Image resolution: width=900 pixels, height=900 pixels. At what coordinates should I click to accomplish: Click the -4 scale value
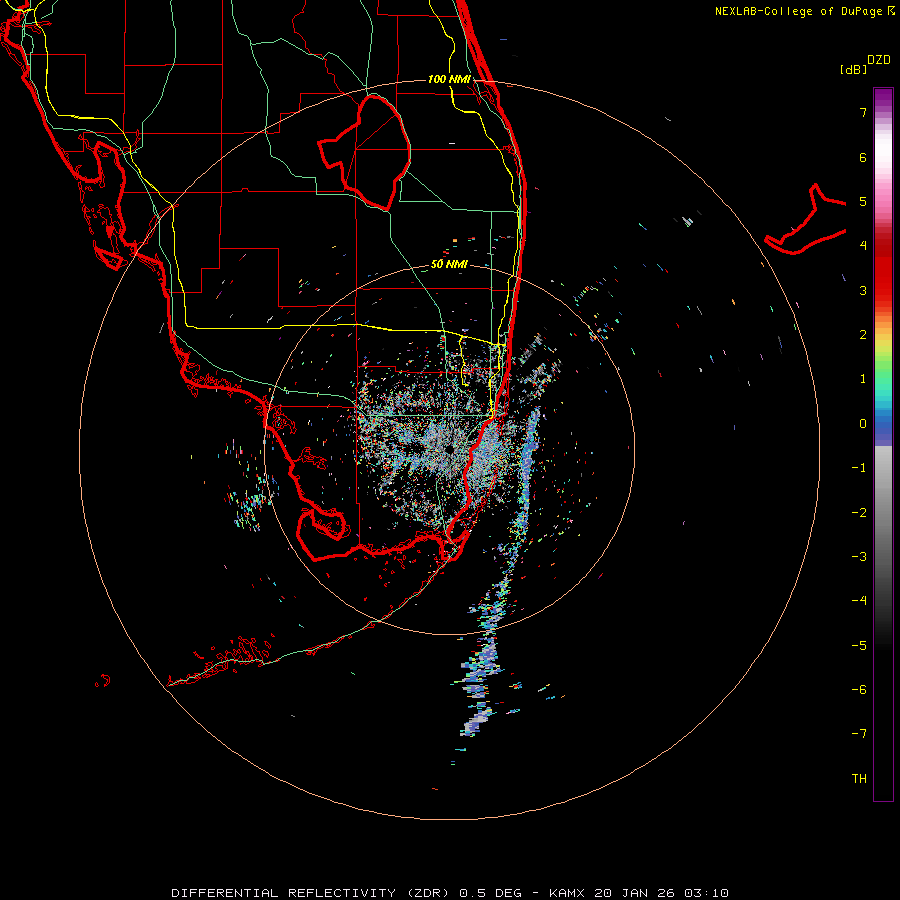click(859, 601)
